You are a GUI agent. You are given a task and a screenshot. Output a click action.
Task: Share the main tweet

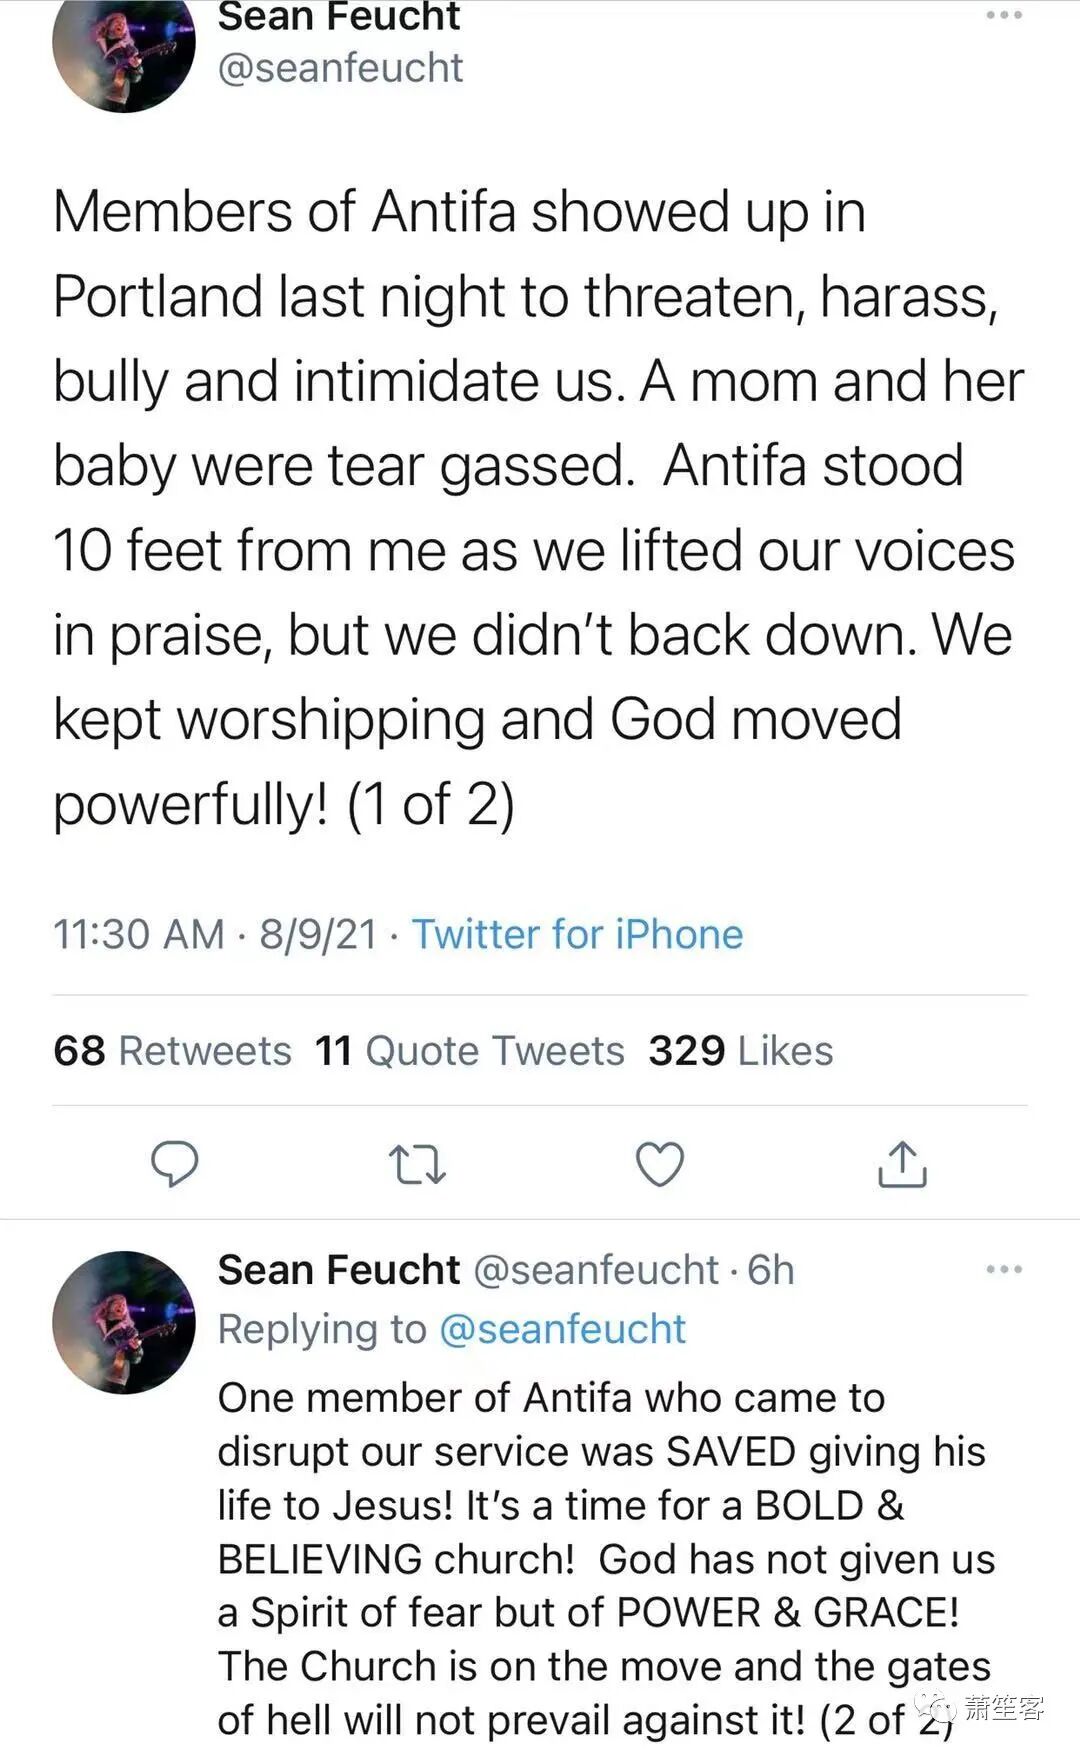[x=902, y=1164]
